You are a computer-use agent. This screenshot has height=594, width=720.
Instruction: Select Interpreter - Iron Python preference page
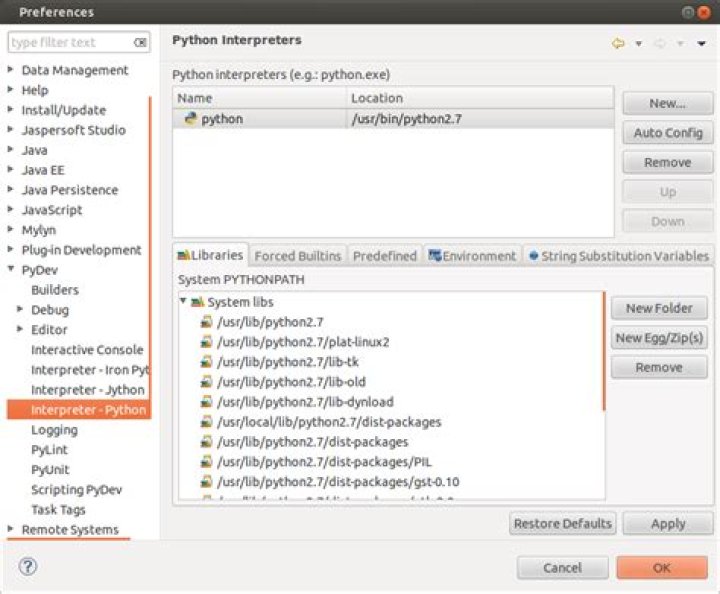click(x=90, y=370)
